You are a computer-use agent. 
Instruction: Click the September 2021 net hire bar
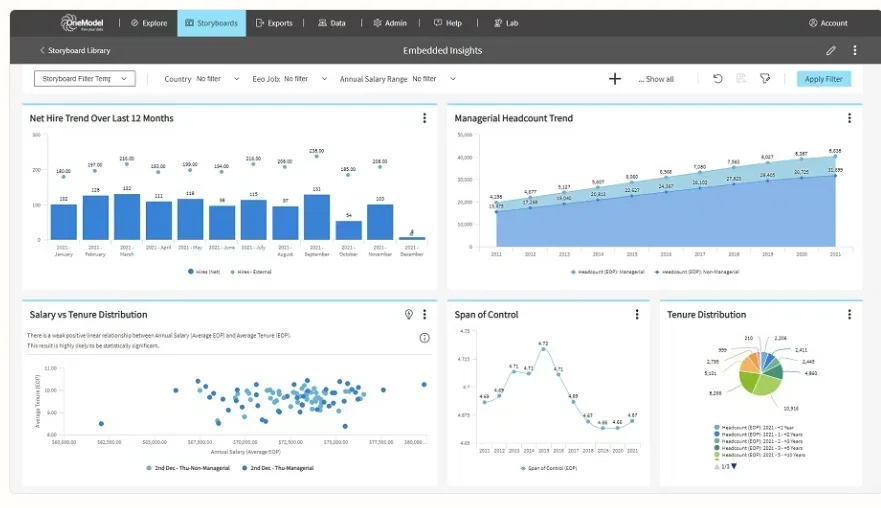(x=317, y=217)
